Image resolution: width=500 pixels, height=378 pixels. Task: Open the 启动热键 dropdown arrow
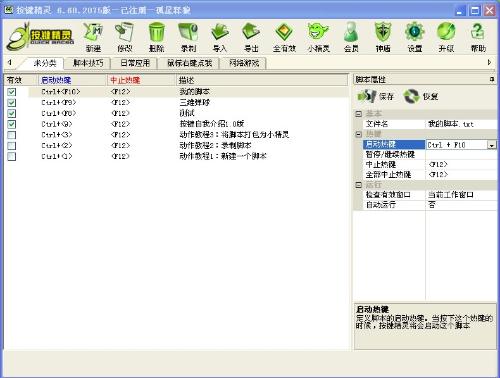coord(492,145)
